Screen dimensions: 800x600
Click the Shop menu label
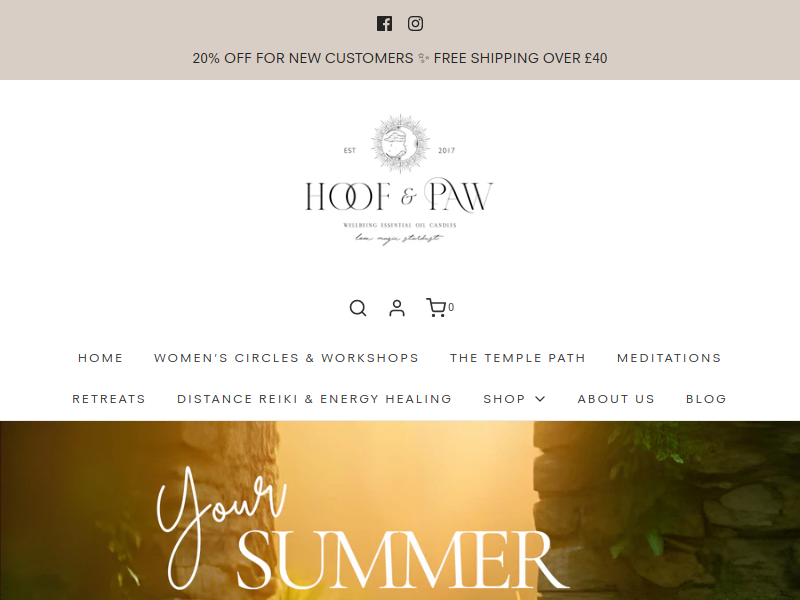tap(505, 399)
